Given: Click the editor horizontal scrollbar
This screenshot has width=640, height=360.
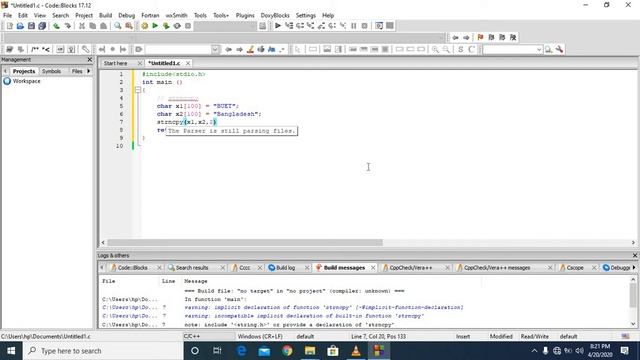Looking at the screenshot, I should 245,242.
